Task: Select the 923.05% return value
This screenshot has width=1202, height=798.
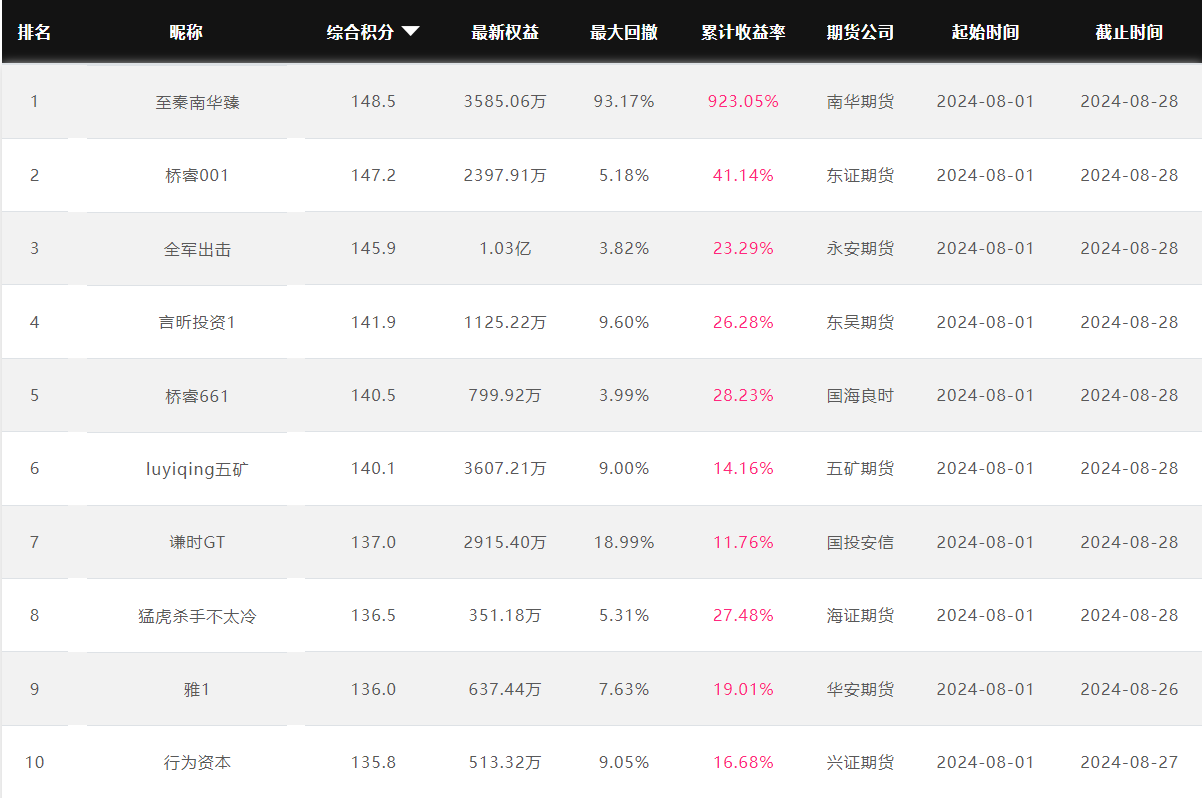Action: (x=743, y=101)
